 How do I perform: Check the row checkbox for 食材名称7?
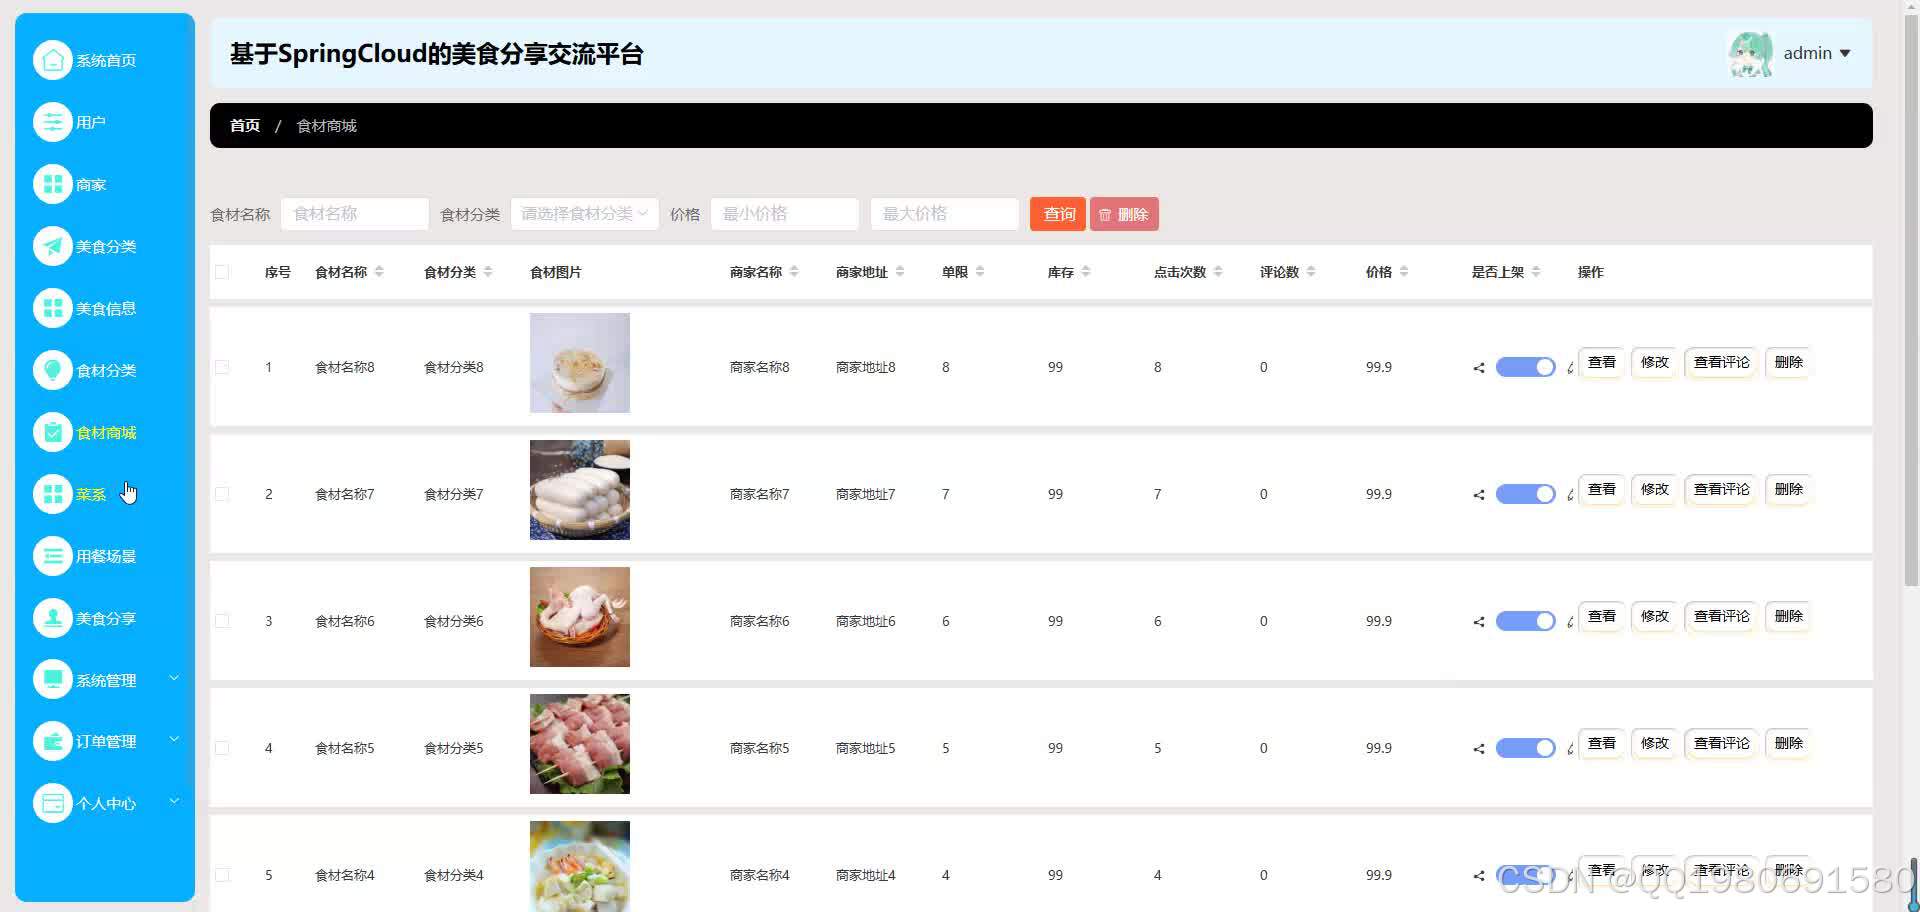(x=222, y=493)
